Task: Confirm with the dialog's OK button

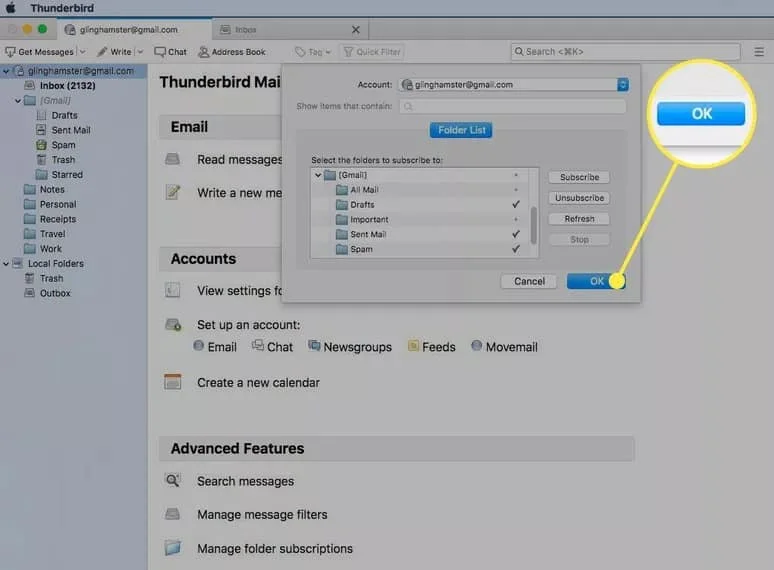Action: click(596, 281)
